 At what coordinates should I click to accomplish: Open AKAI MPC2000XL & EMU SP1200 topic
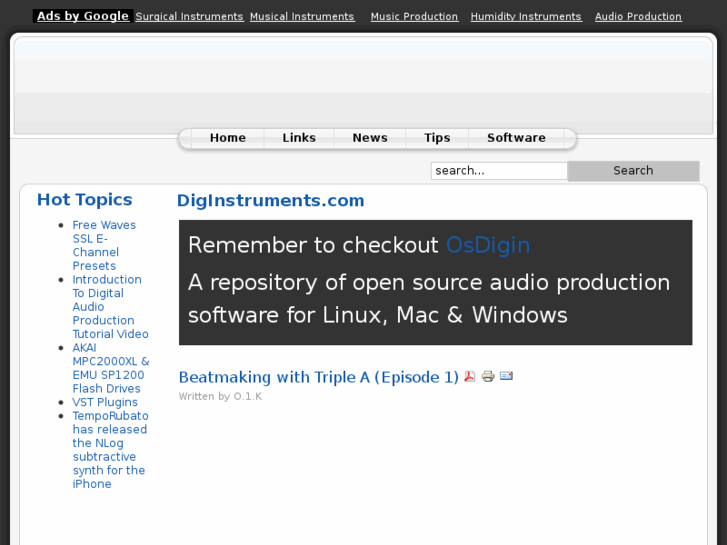(111, 368)
